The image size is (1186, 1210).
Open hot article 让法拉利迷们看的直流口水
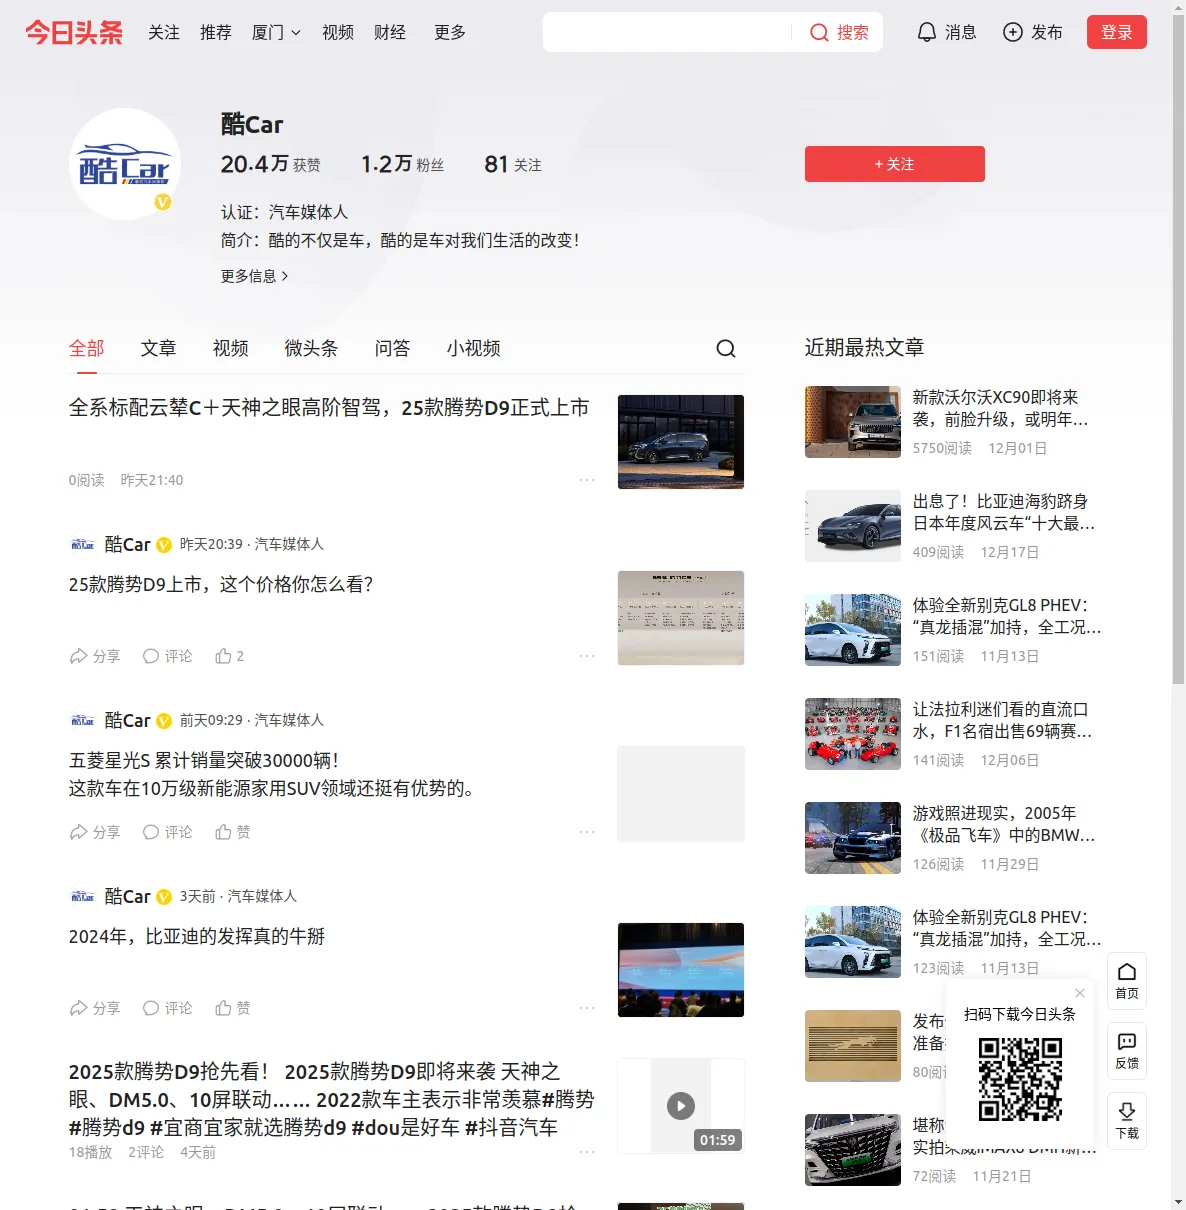(x=1003, y=720)
